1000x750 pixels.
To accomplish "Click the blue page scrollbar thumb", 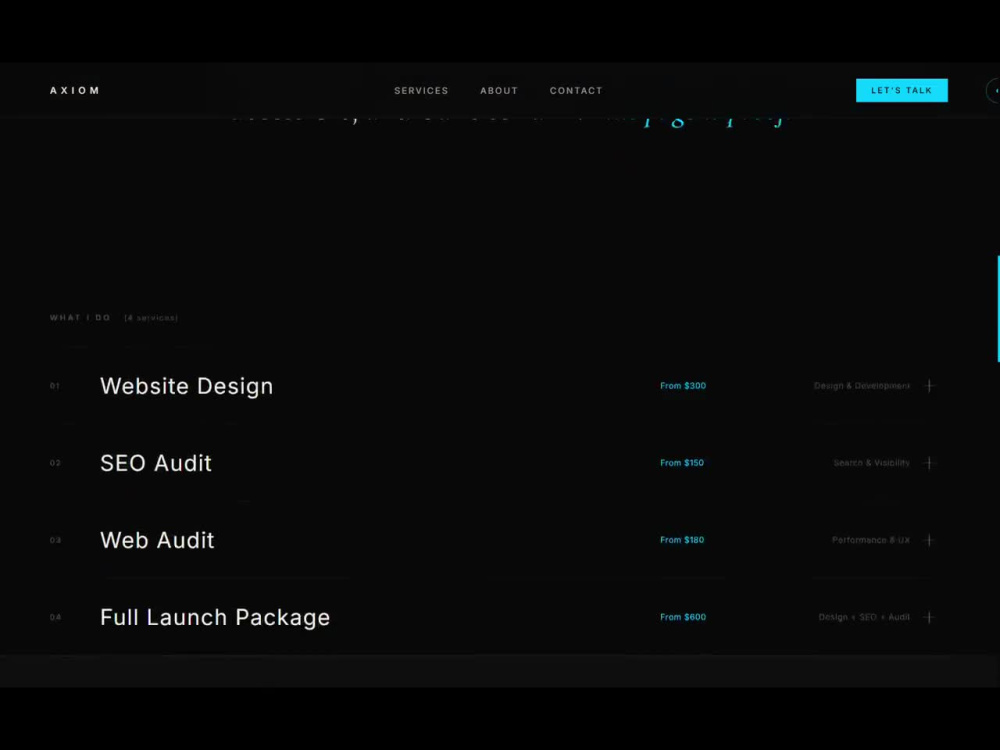I will pos(998,309).
